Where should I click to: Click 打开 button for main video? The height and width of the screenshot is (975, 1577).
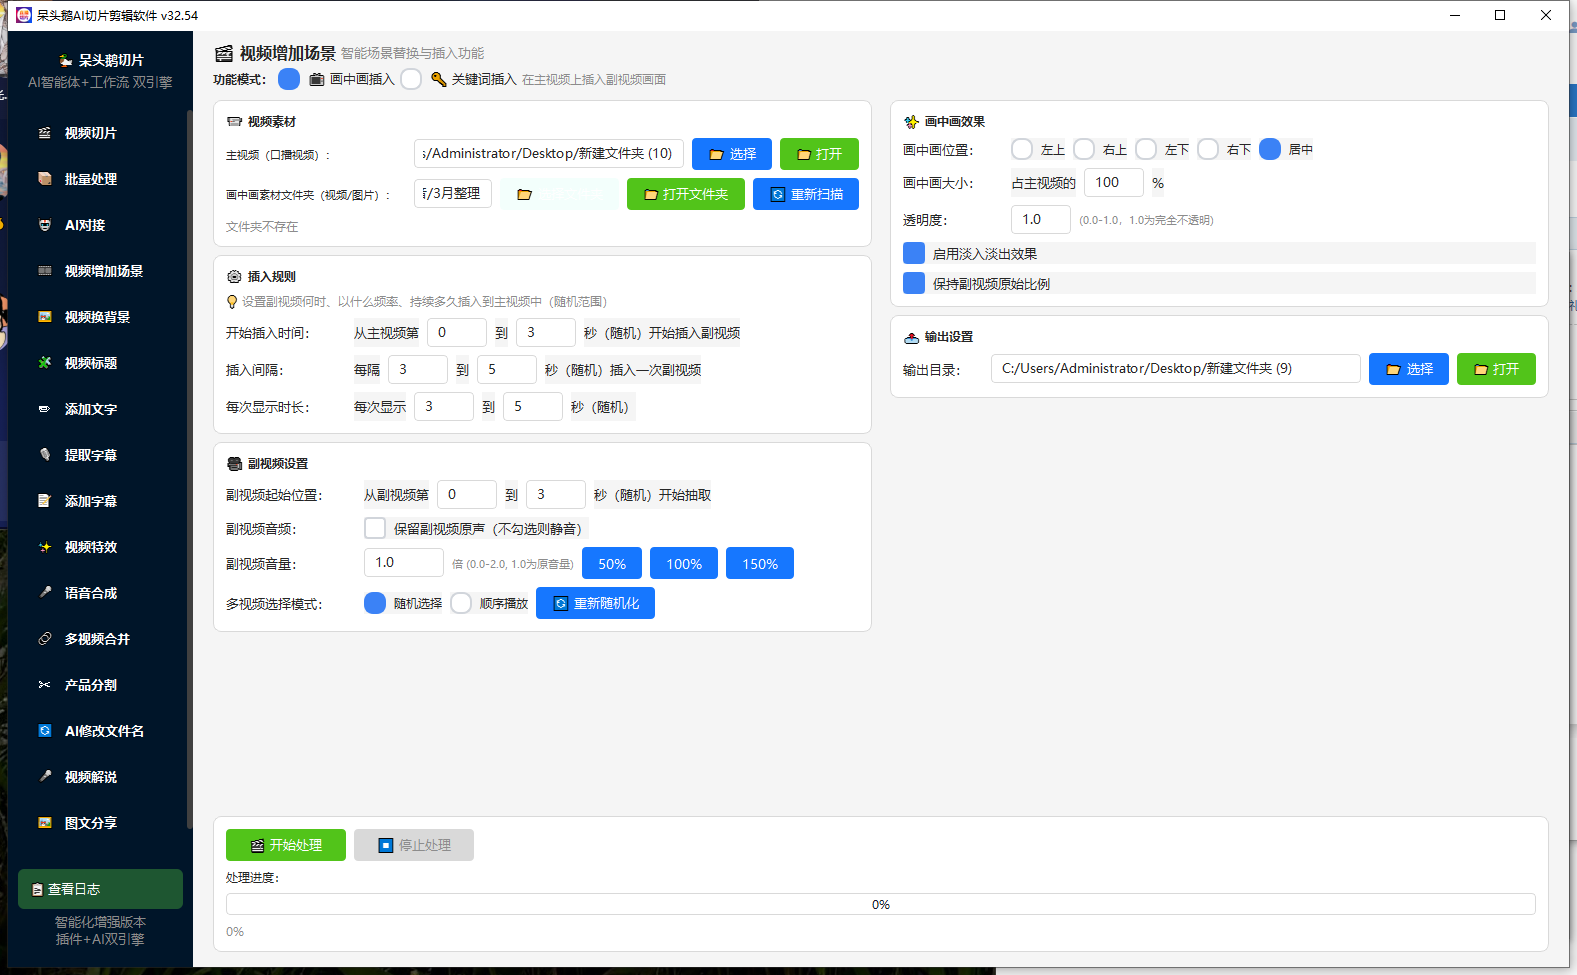point(819,154)
